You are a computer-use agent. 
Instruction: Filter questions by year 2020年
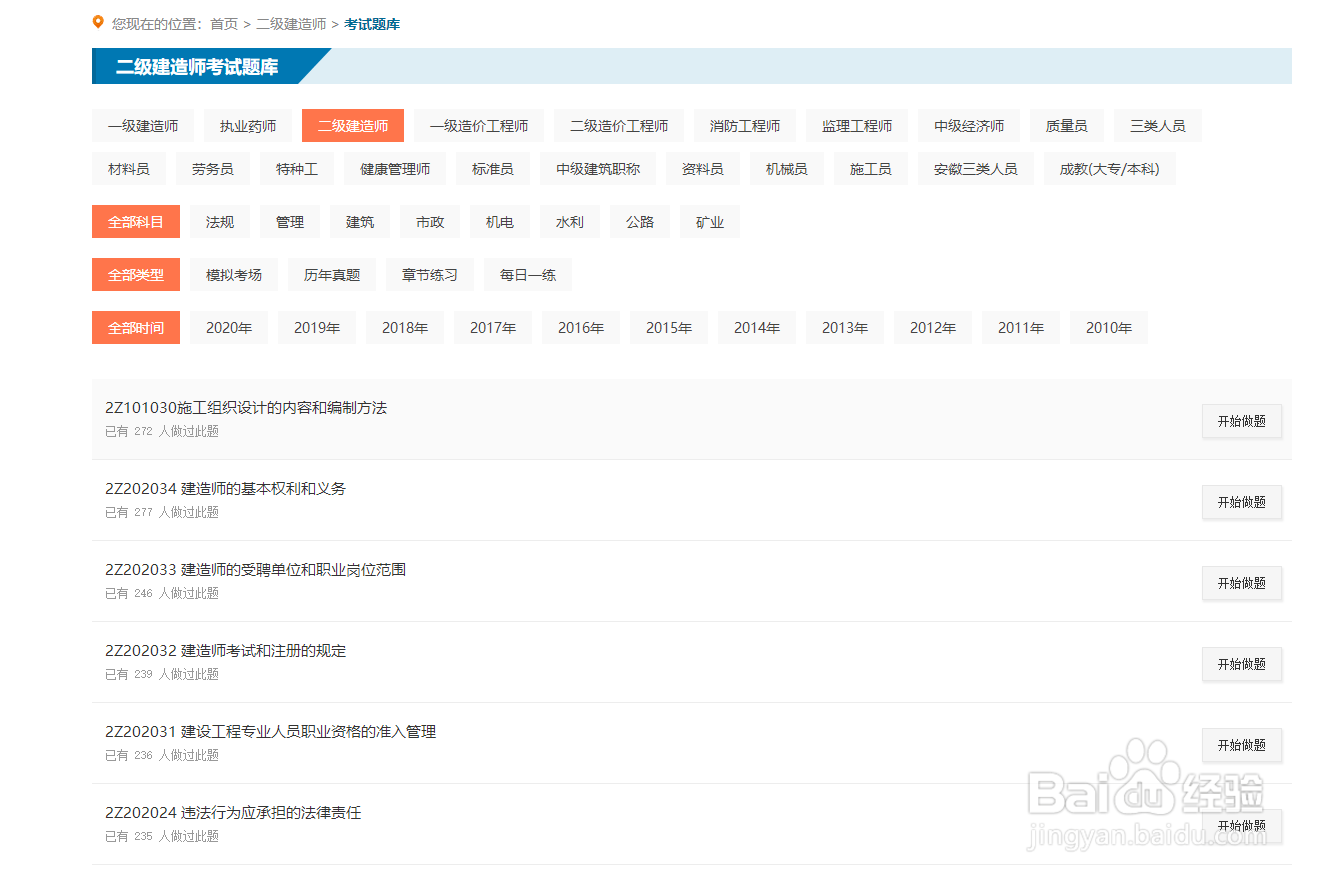tap(228, 327)
